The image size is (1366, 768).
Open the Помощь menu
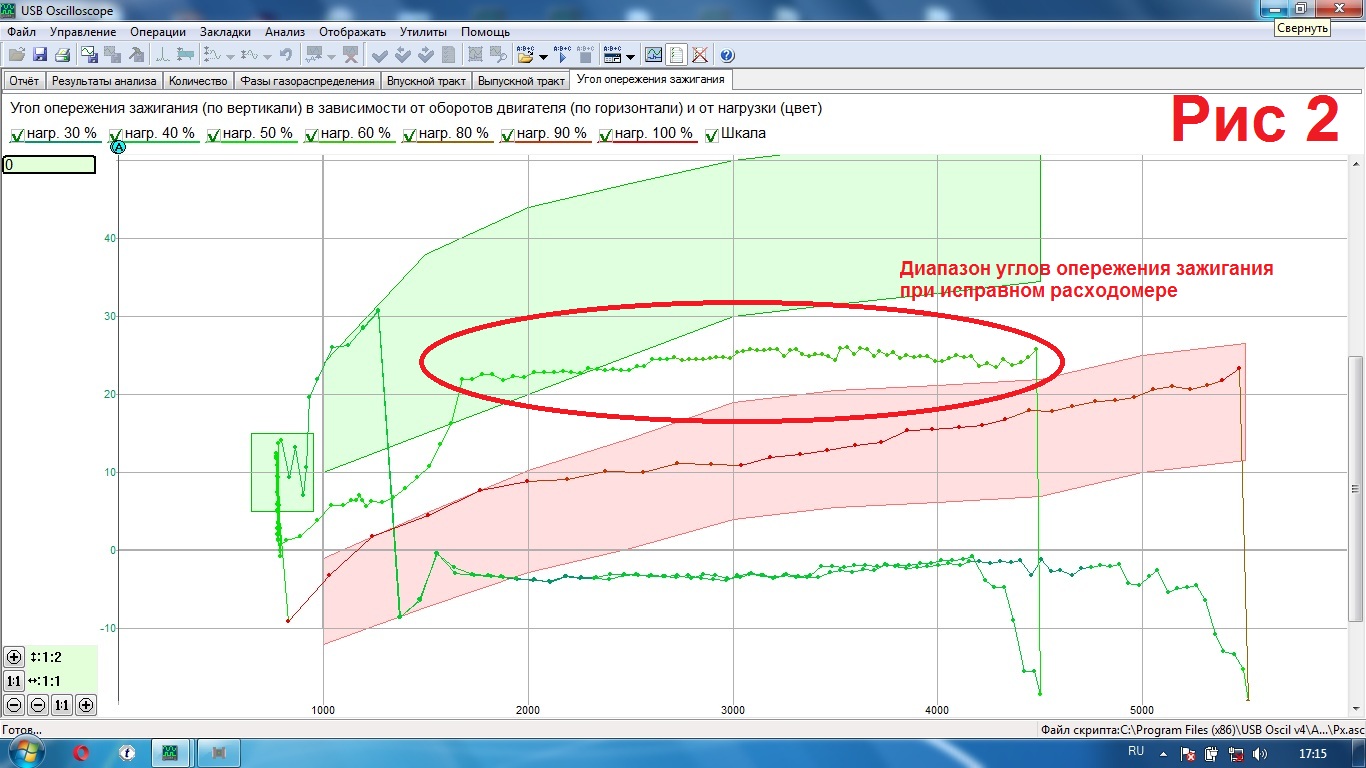tap(484, 32)
